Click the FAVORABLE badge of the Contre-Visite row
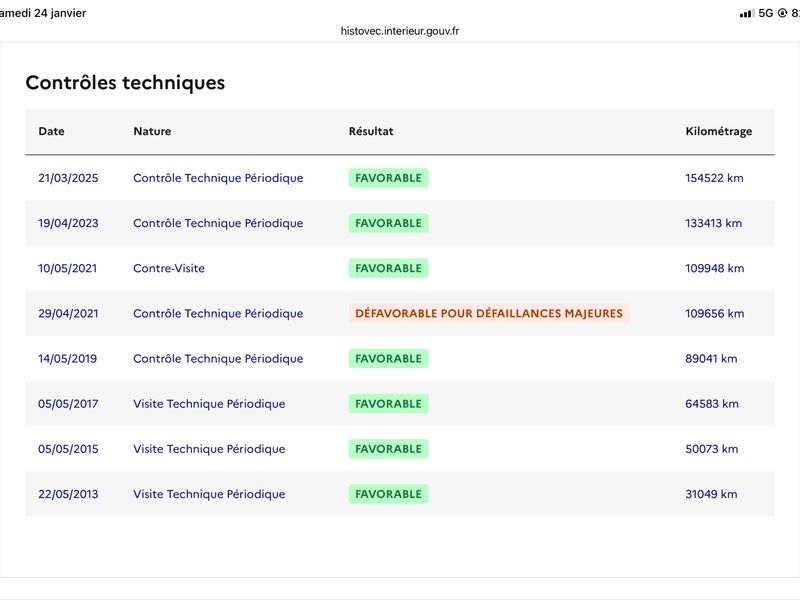 tap(388, 268)
